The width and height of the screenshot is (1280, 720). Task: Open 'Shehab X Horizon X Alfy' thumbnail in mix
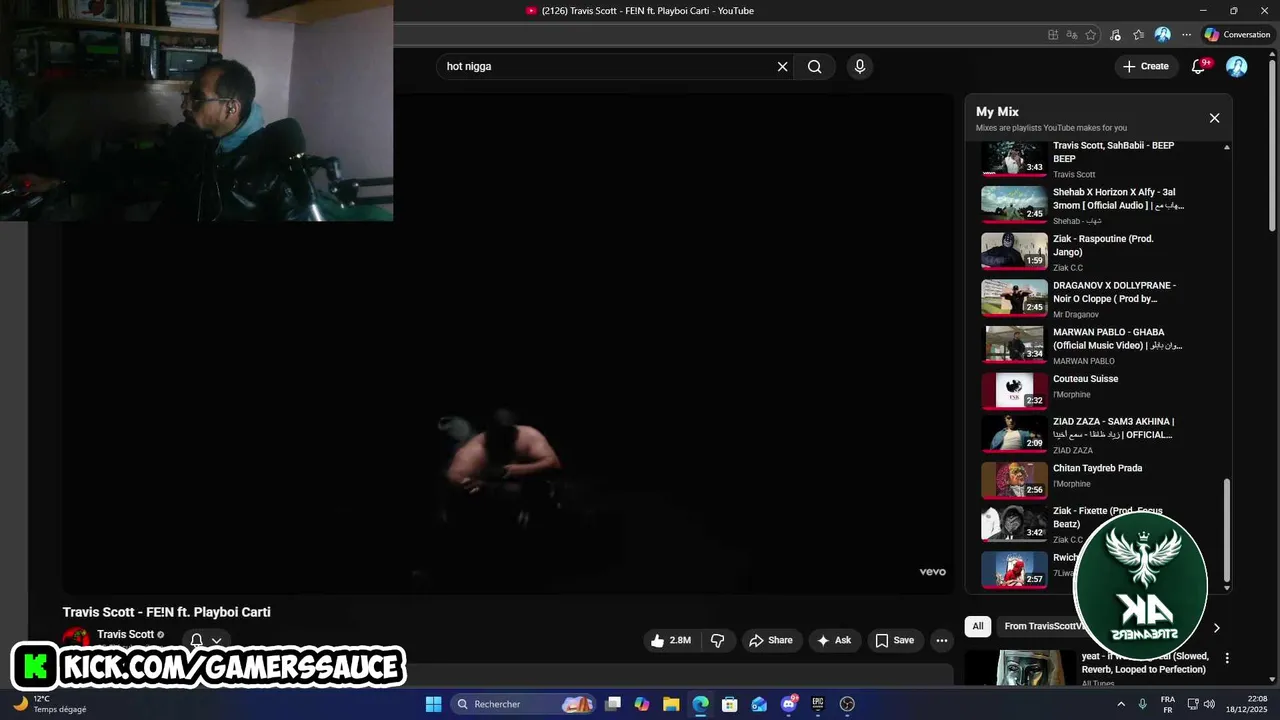1014,203
